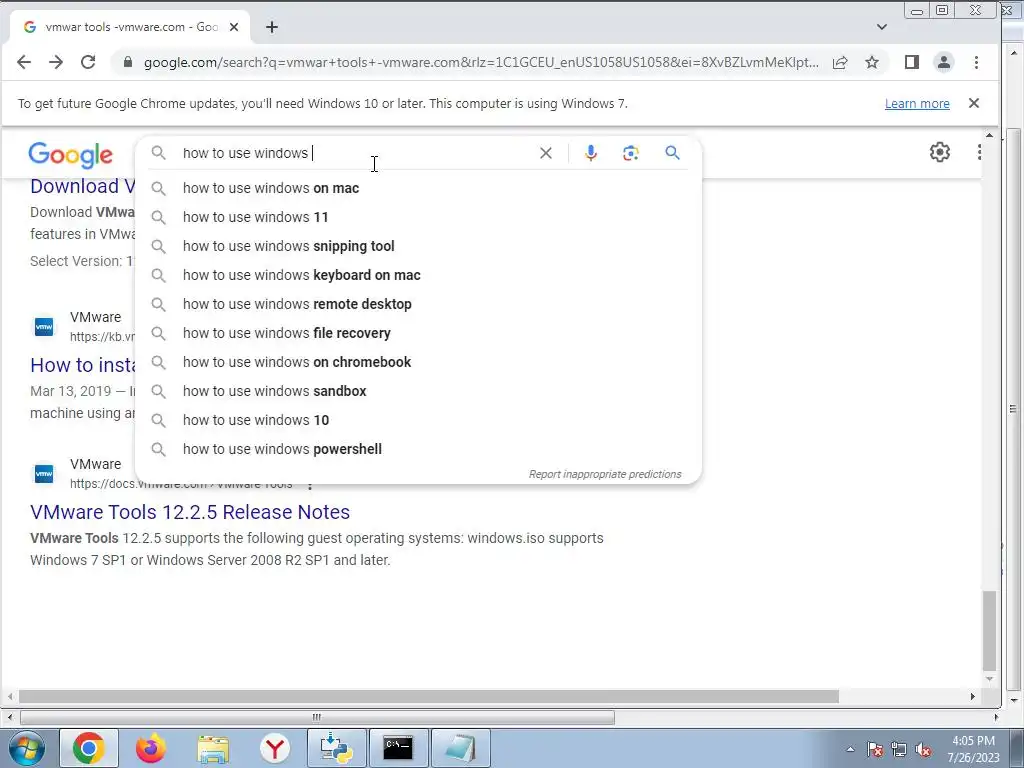Click Report inappropriate predictions
The image size is (1024, 768).
pos(605,474)
